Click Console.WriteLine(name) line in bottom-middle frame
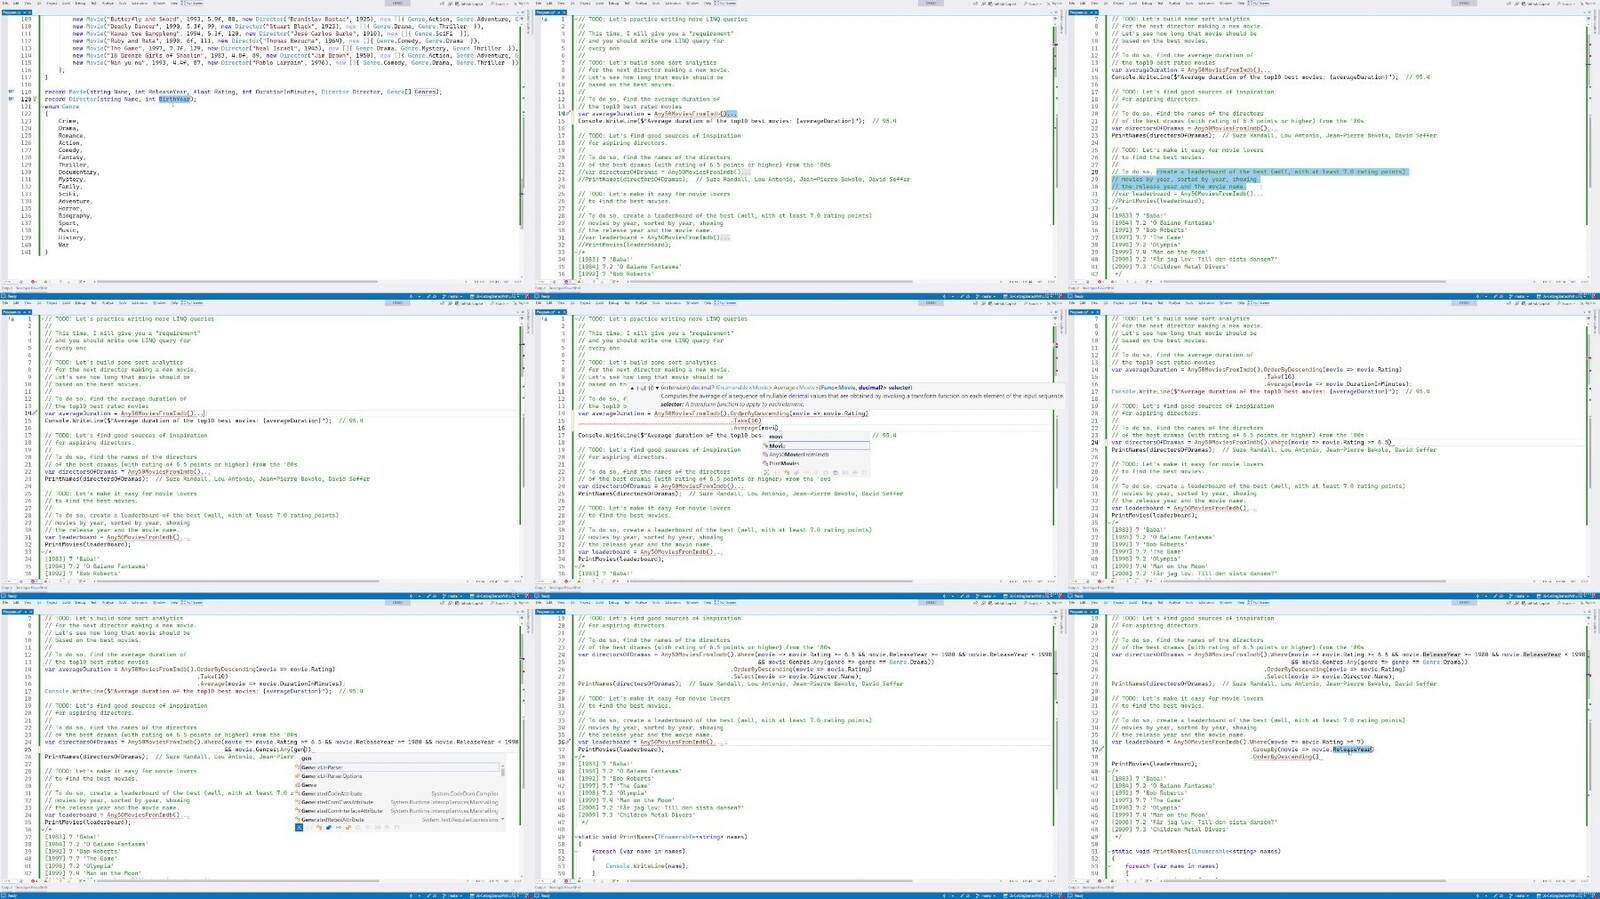The width and height of the screenshot is (1600, 899). click(646, 866)
